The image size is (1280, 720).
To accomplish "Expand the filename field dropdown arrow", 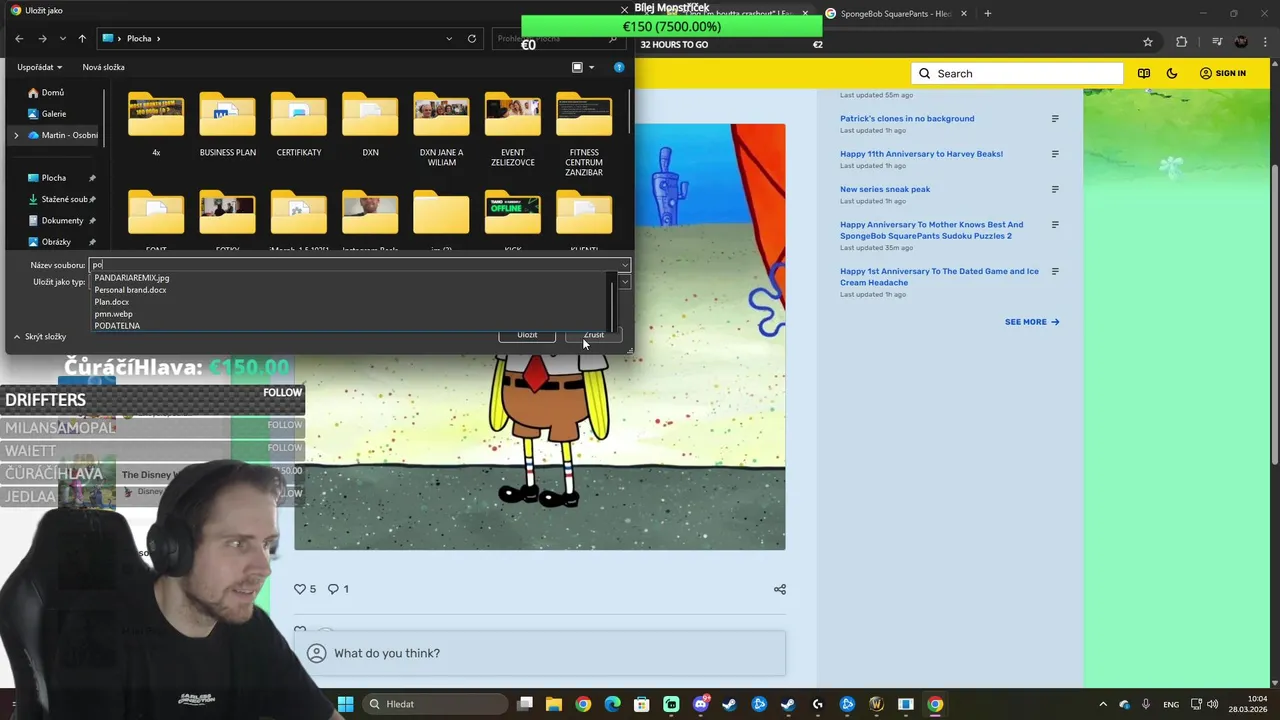I will point(625,265).
